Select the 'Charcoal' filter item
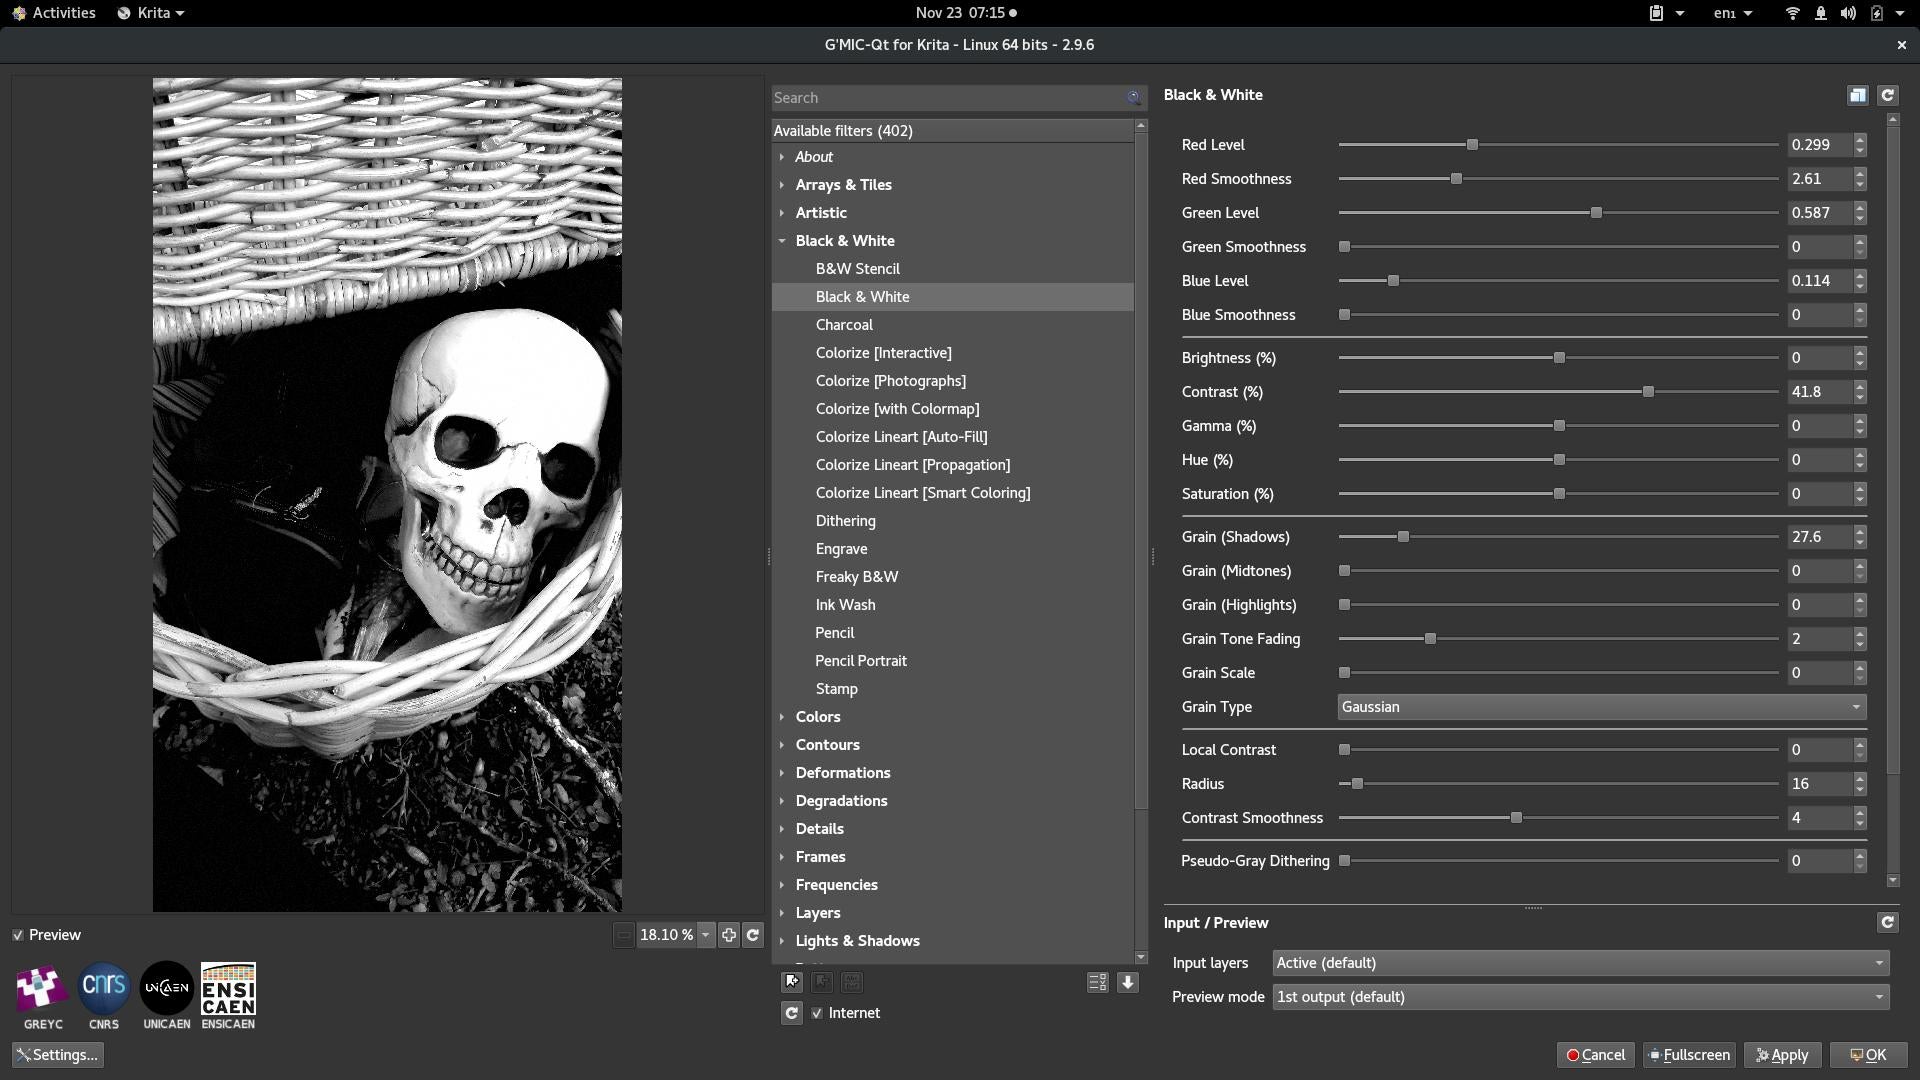Viewport: 1920px width, 1080px height. pyautogui.click(x=843, y=324)
